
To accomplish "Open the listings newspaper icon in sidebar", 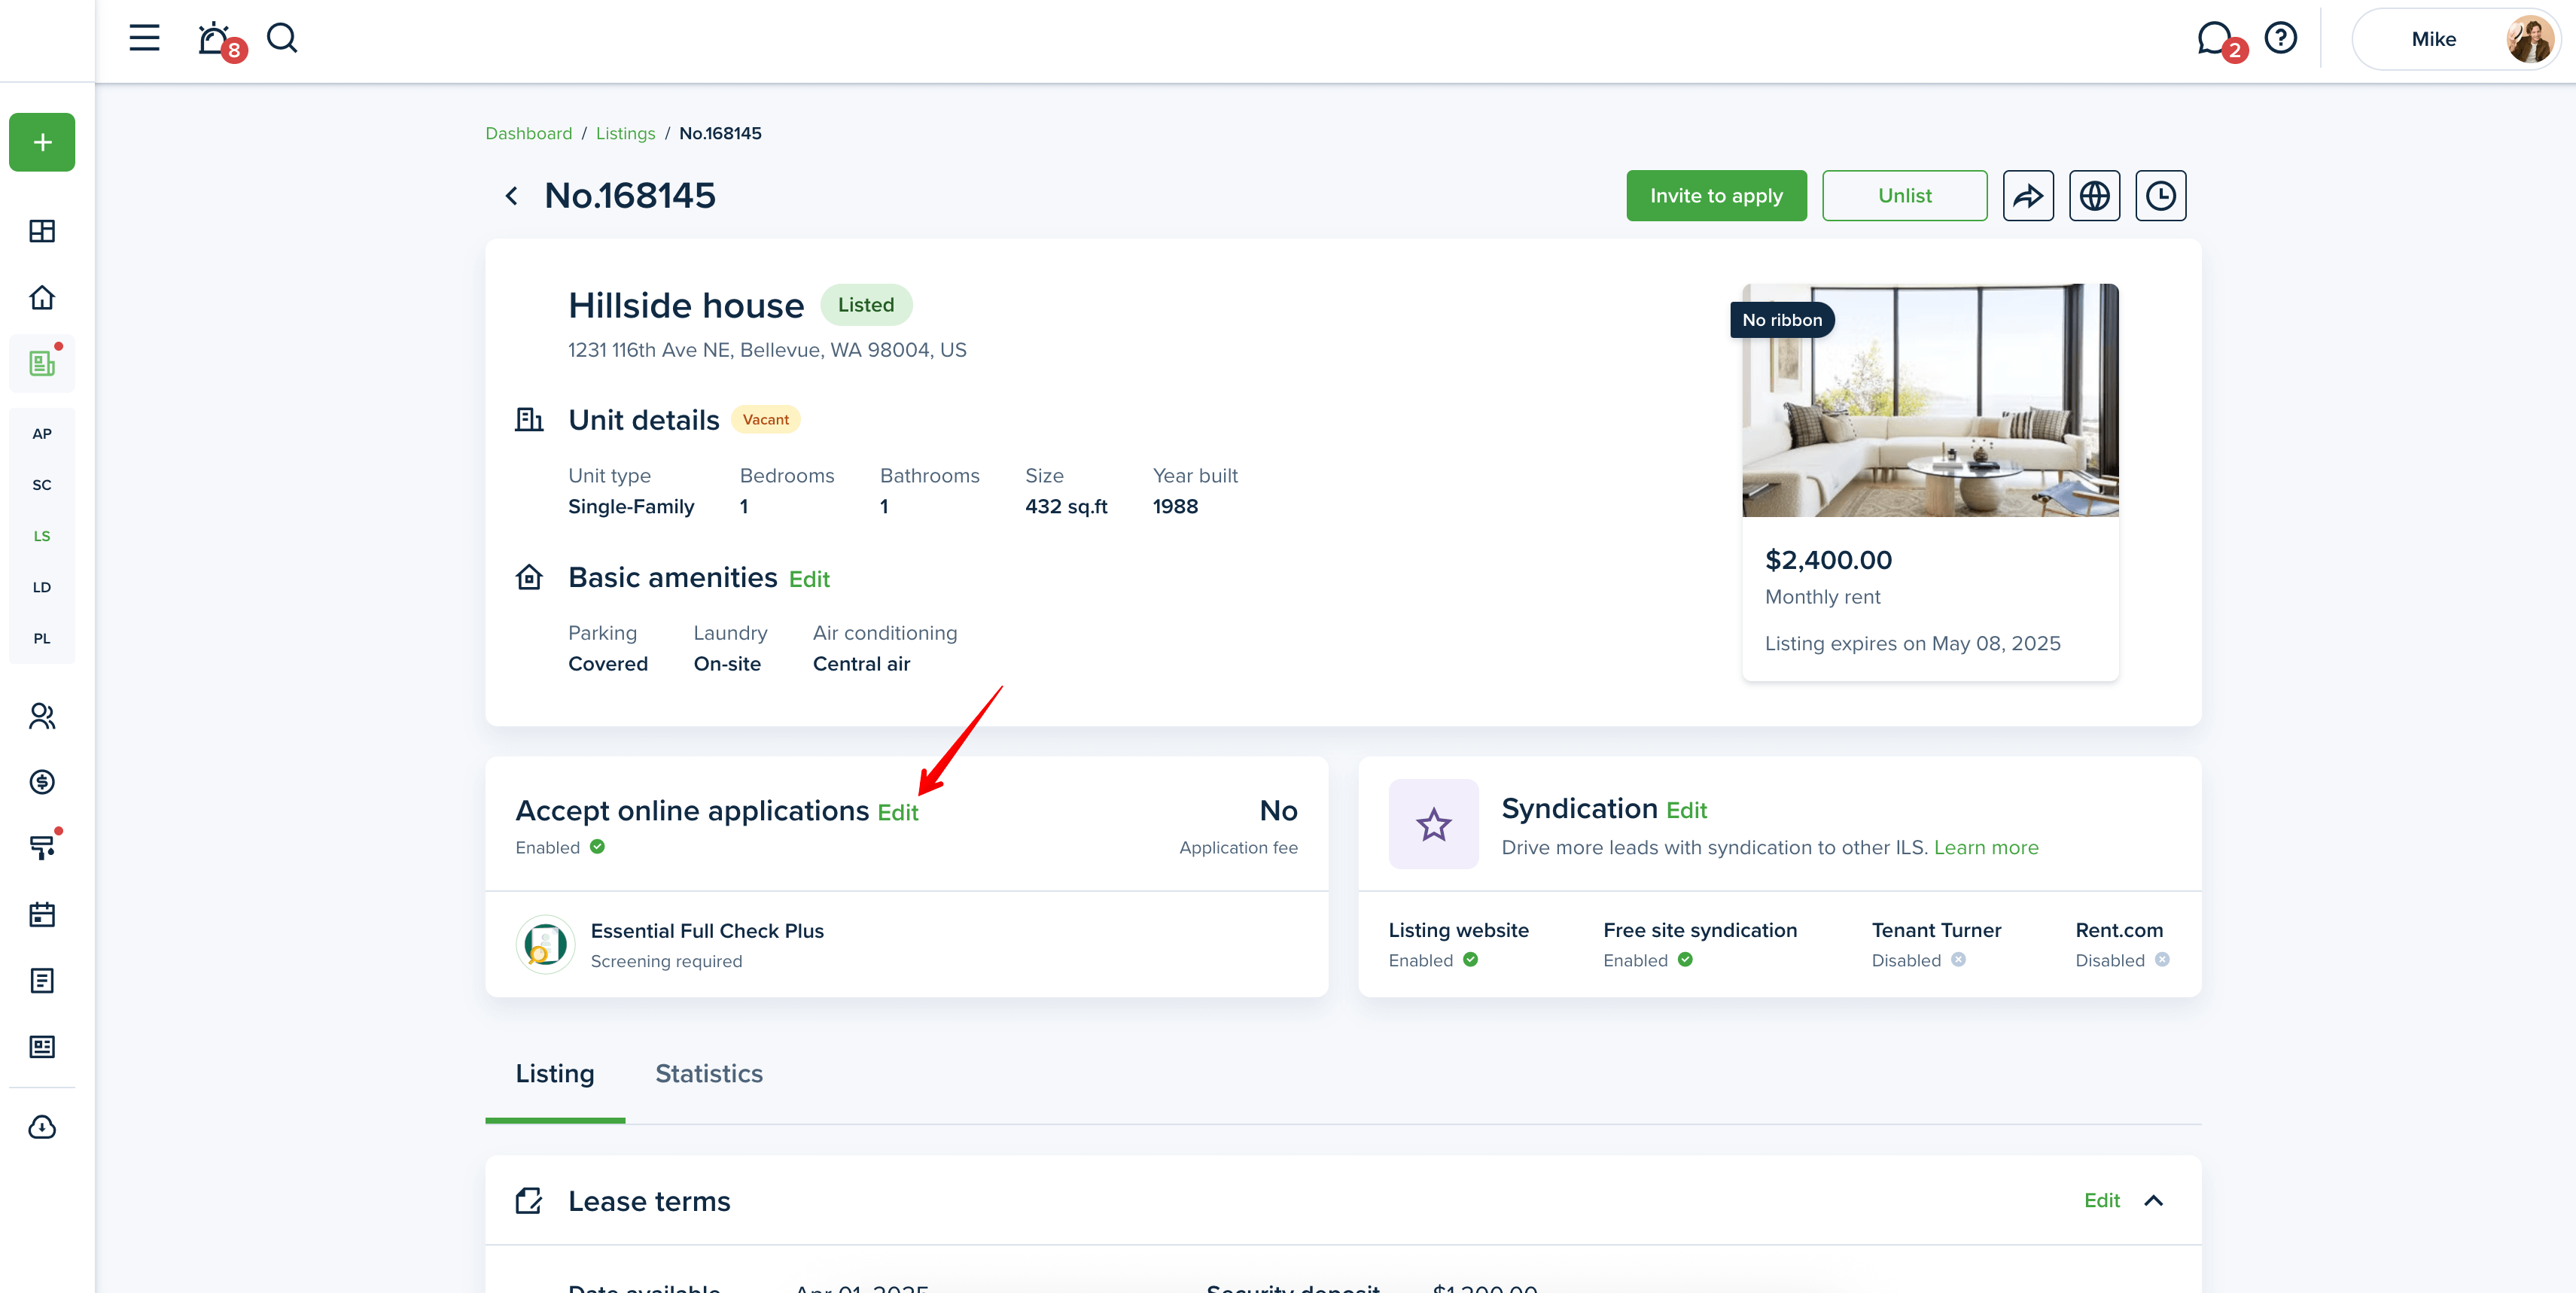I will coord(42,363).
